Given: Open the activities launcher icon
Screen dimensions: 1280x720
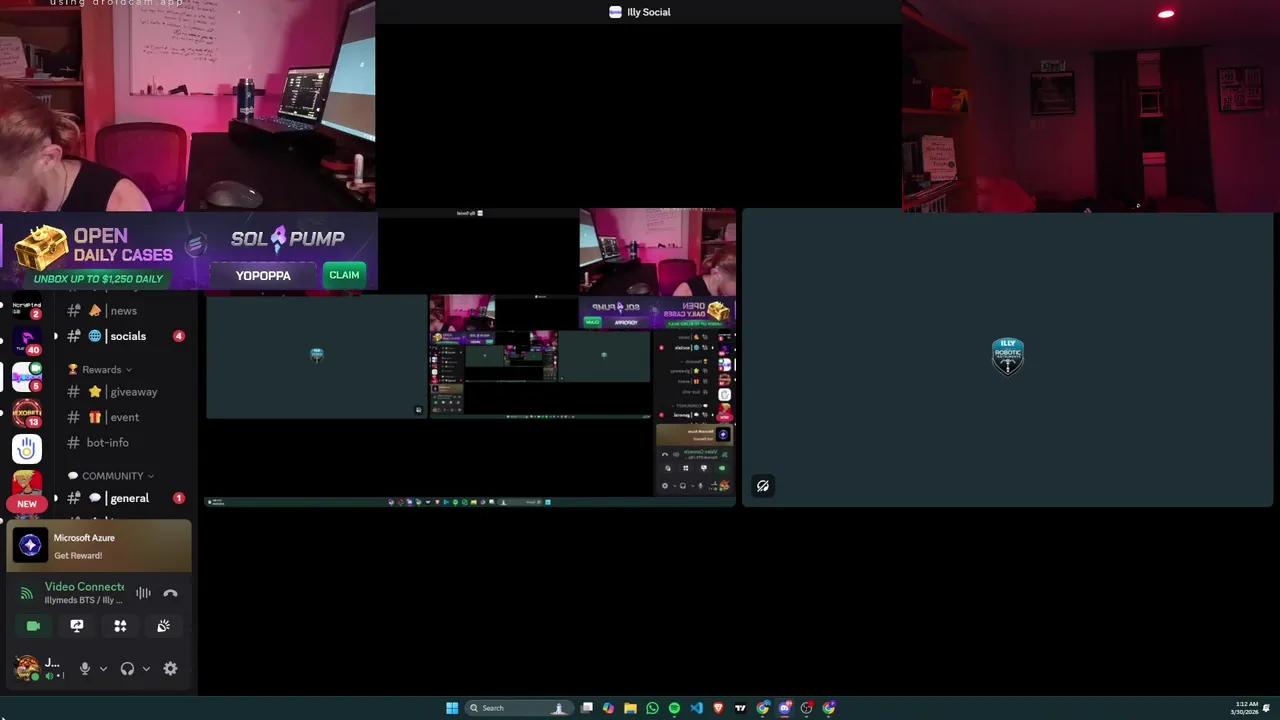Looking at the screenshot, I should (x=120, y=626).
